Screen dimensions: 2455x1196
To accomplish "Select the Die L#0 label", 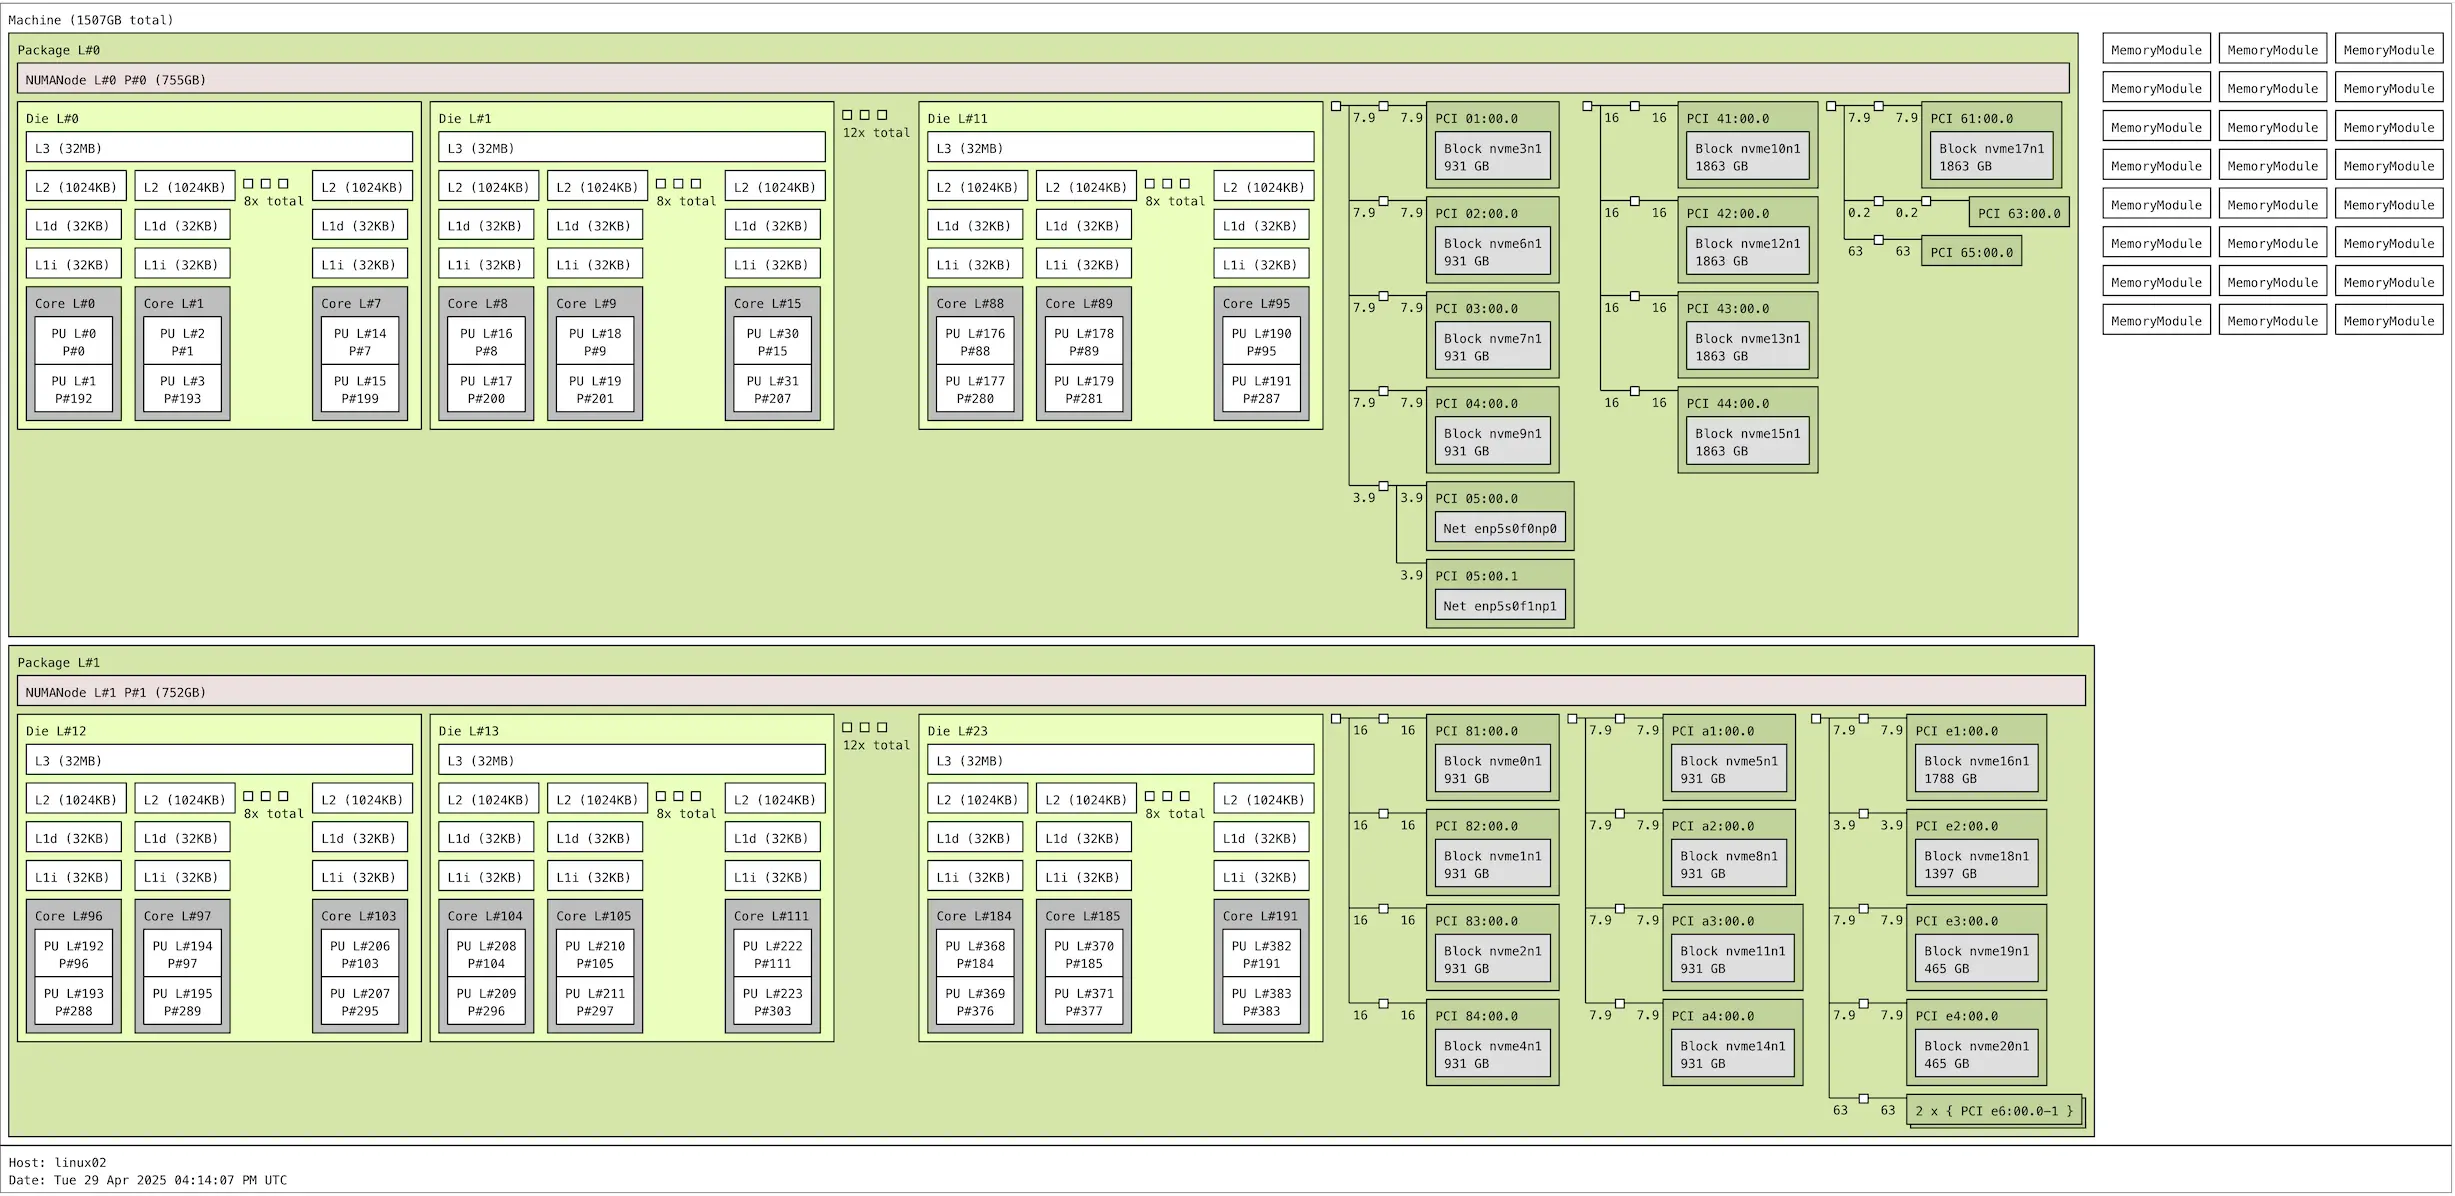I will 52,118.
